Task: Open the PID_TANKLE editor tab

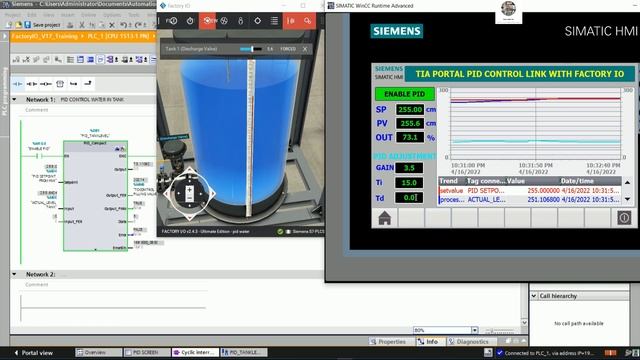Action: point(243,352)
